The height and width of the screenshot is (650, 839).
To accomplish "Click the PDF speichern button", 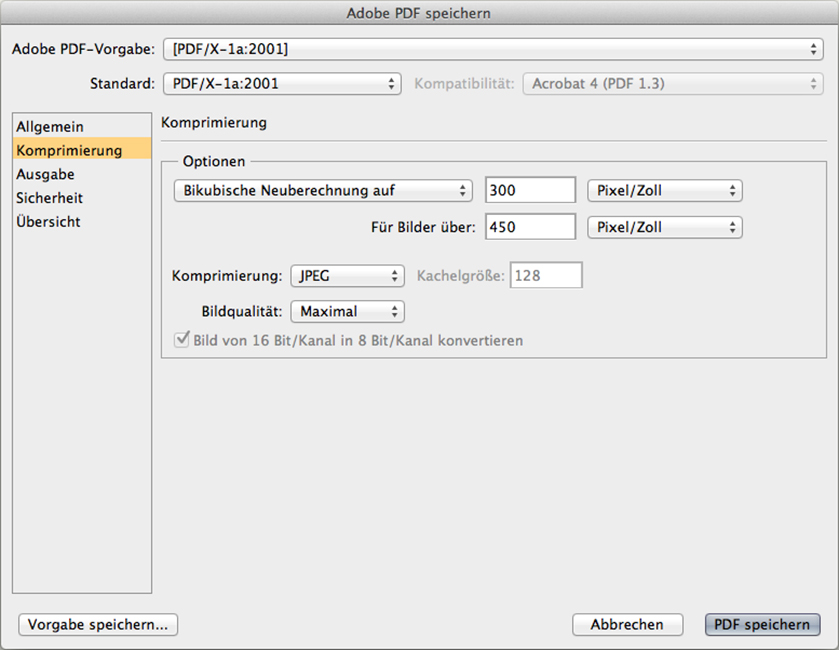I will click(762, 624).
